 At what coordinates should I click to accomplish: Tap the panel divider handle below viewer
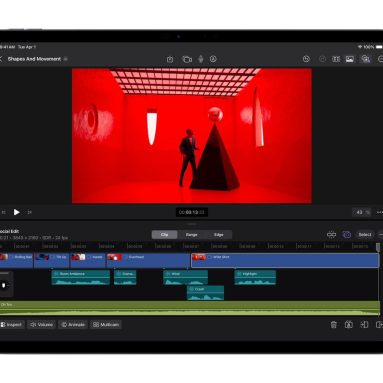click(x=192, y=224)
